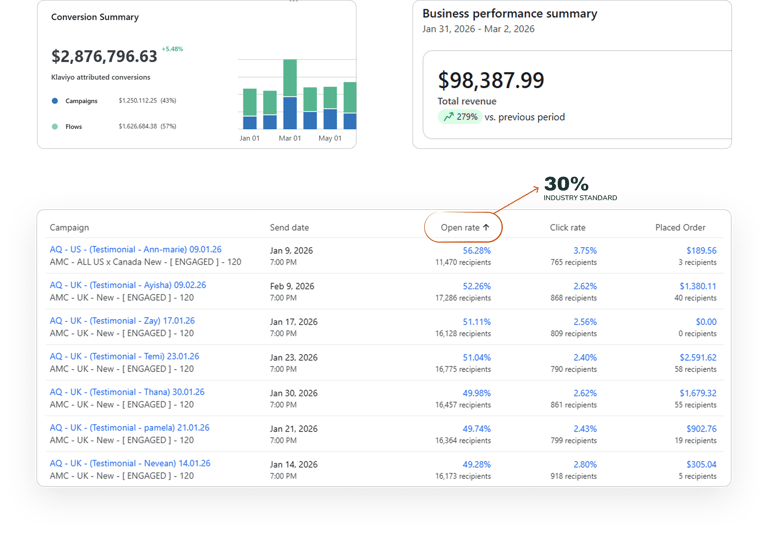Click the $2,591.62 placed order value

pos(698,358)
